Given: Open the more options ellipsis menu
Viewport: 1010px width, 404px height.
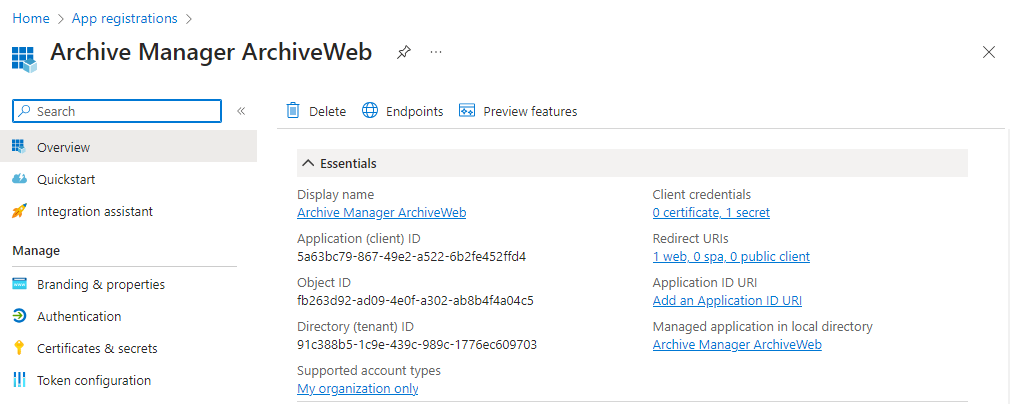Looking at the screenshot, I should 436,52.
